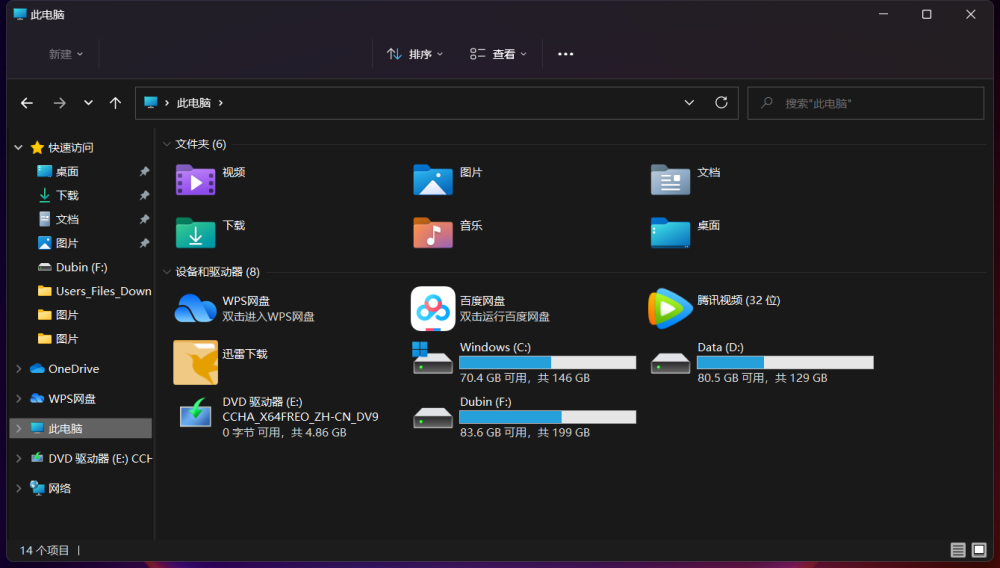1000x568 pixels.
Task: Click '70.4 GB 可用, 共 146 GB' text
Action: pos(525,378)
